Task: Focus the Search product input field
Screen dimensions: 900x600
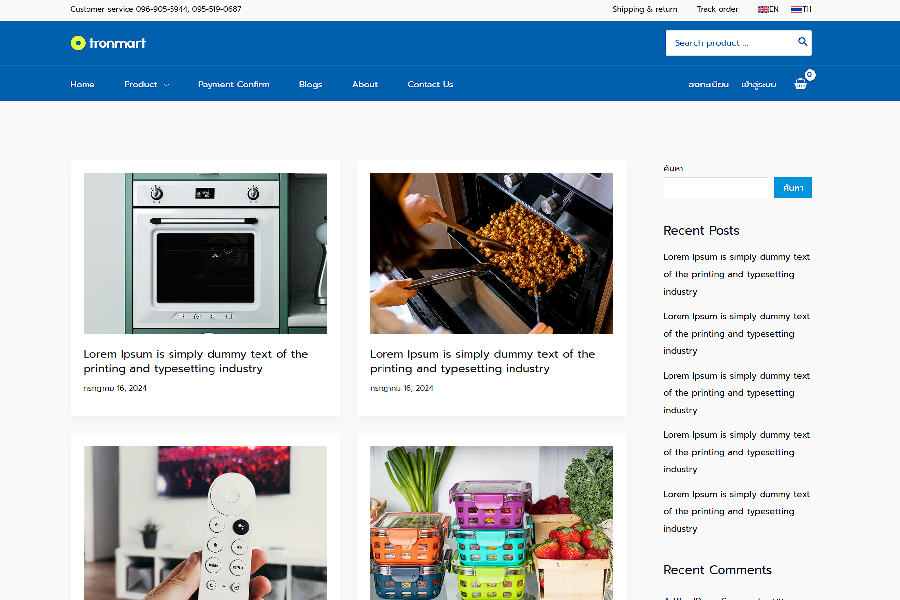Action: click(x=729, y=43)
